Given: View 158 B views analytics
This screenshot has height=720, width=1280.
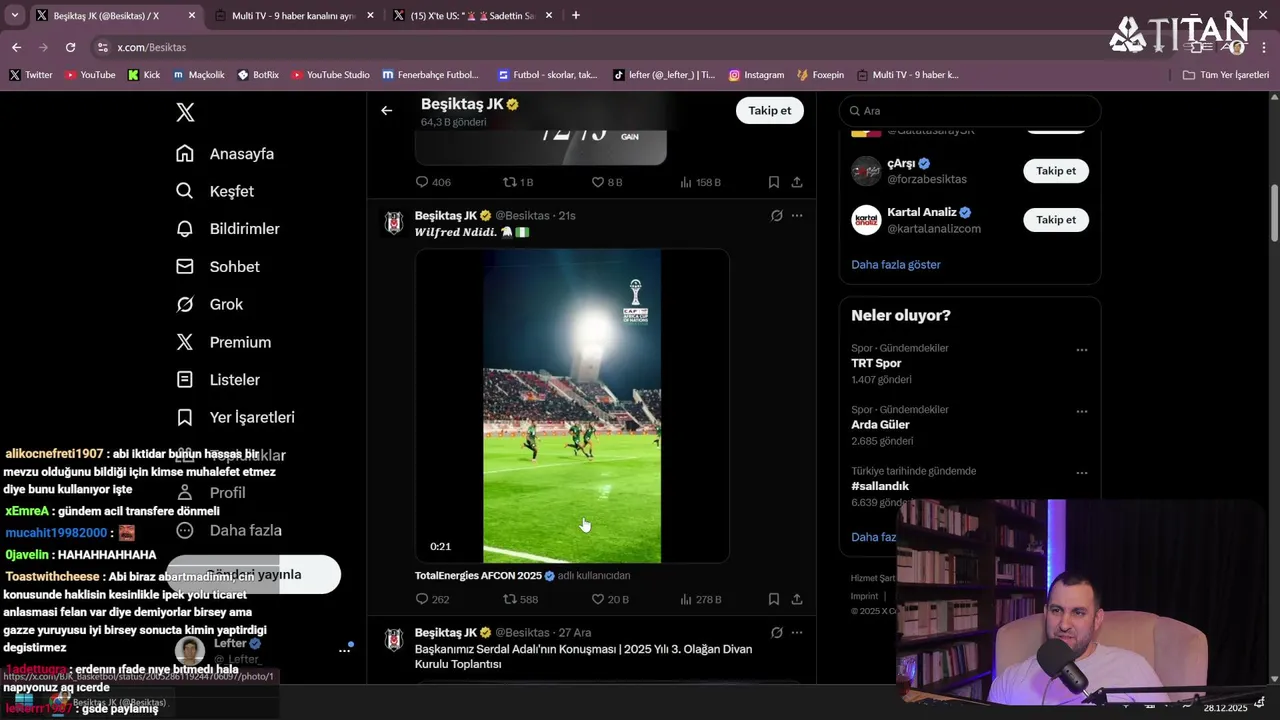Looking at the screenshot, I should click(700, 182).
